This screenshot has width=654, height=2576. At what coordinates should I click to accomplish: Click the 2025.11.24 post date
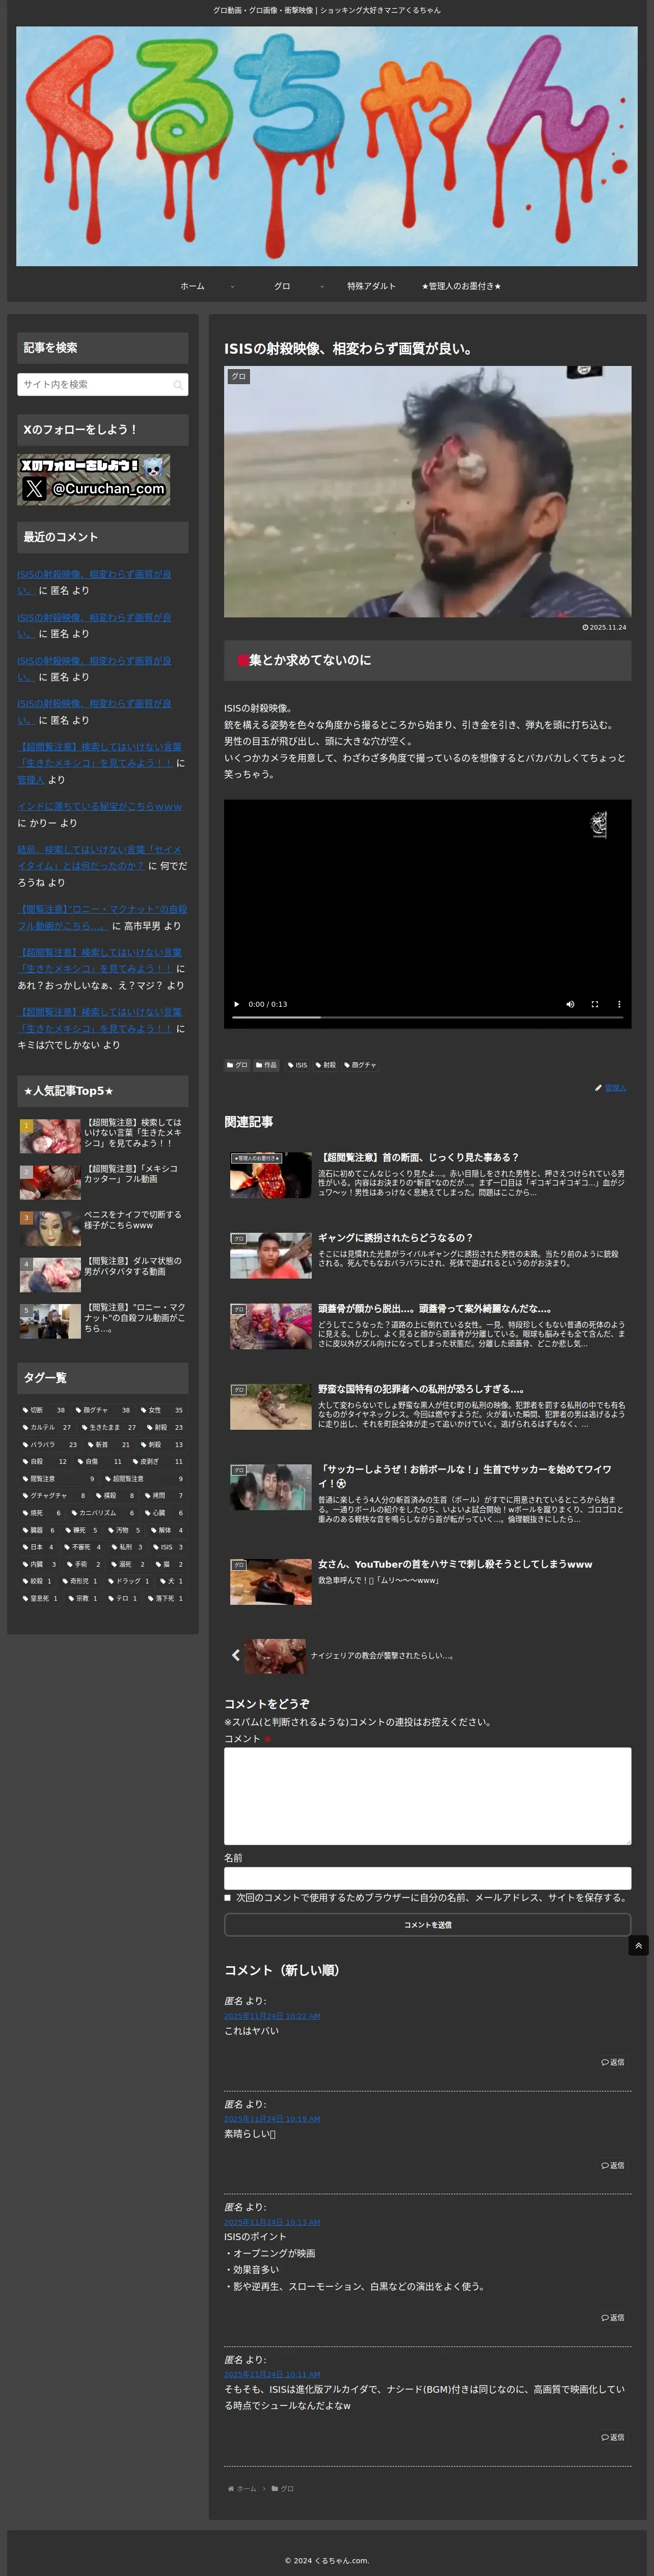point(605,627)
